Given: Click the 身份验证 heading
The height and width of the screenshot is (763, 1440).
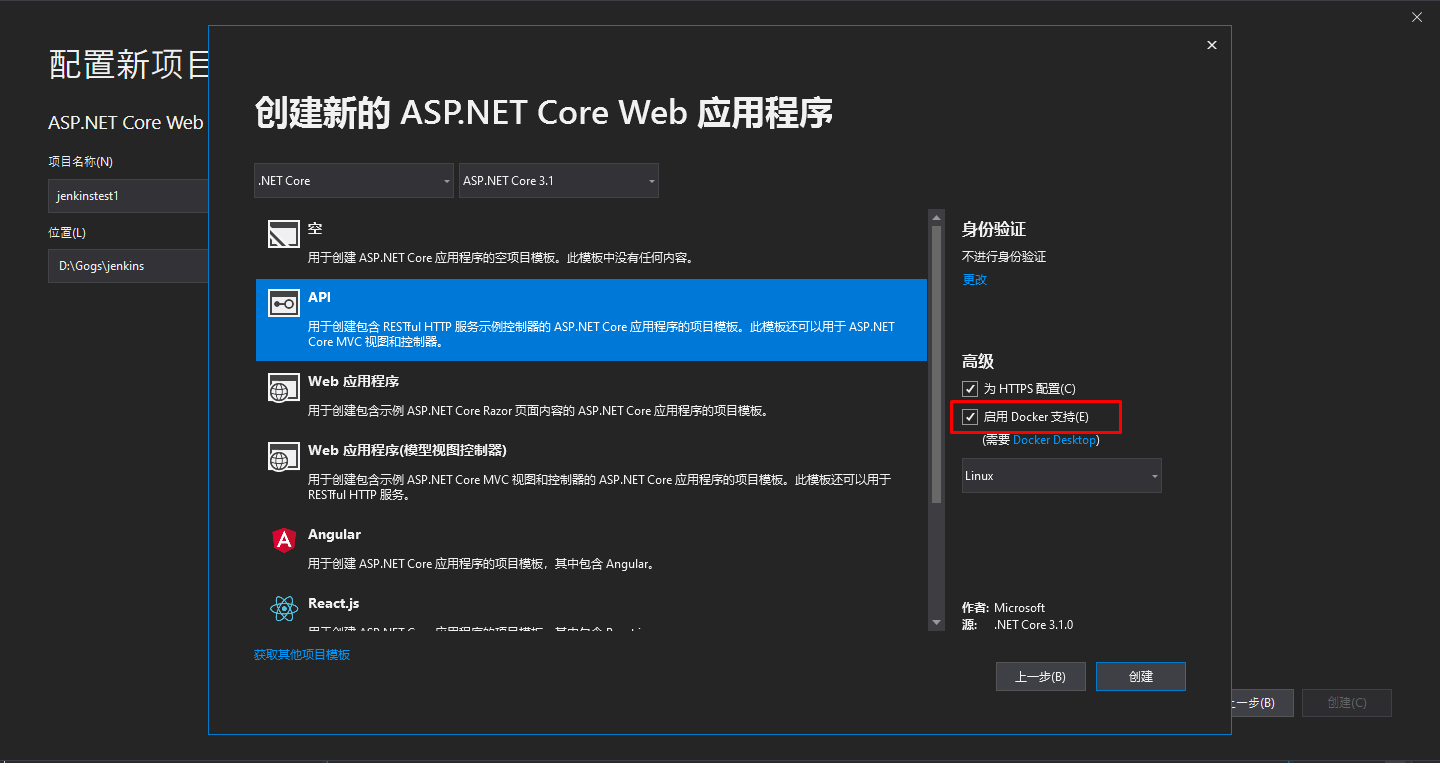Looking at the screenshot, I should pos(994,229).
